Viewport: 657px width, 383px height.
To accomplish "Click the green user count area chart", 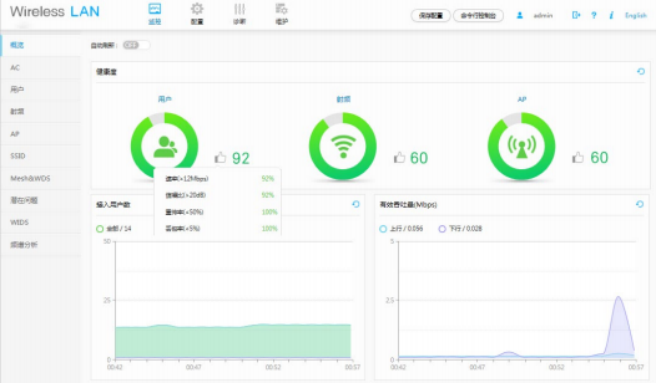I will tap(233, 342).
